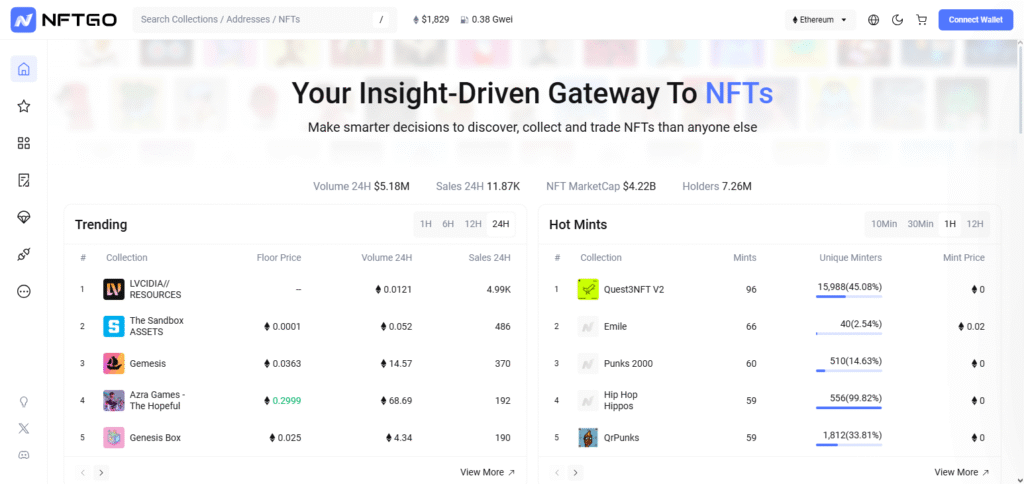Open the Discord icon in sidebar

click(x=24, y=455)
